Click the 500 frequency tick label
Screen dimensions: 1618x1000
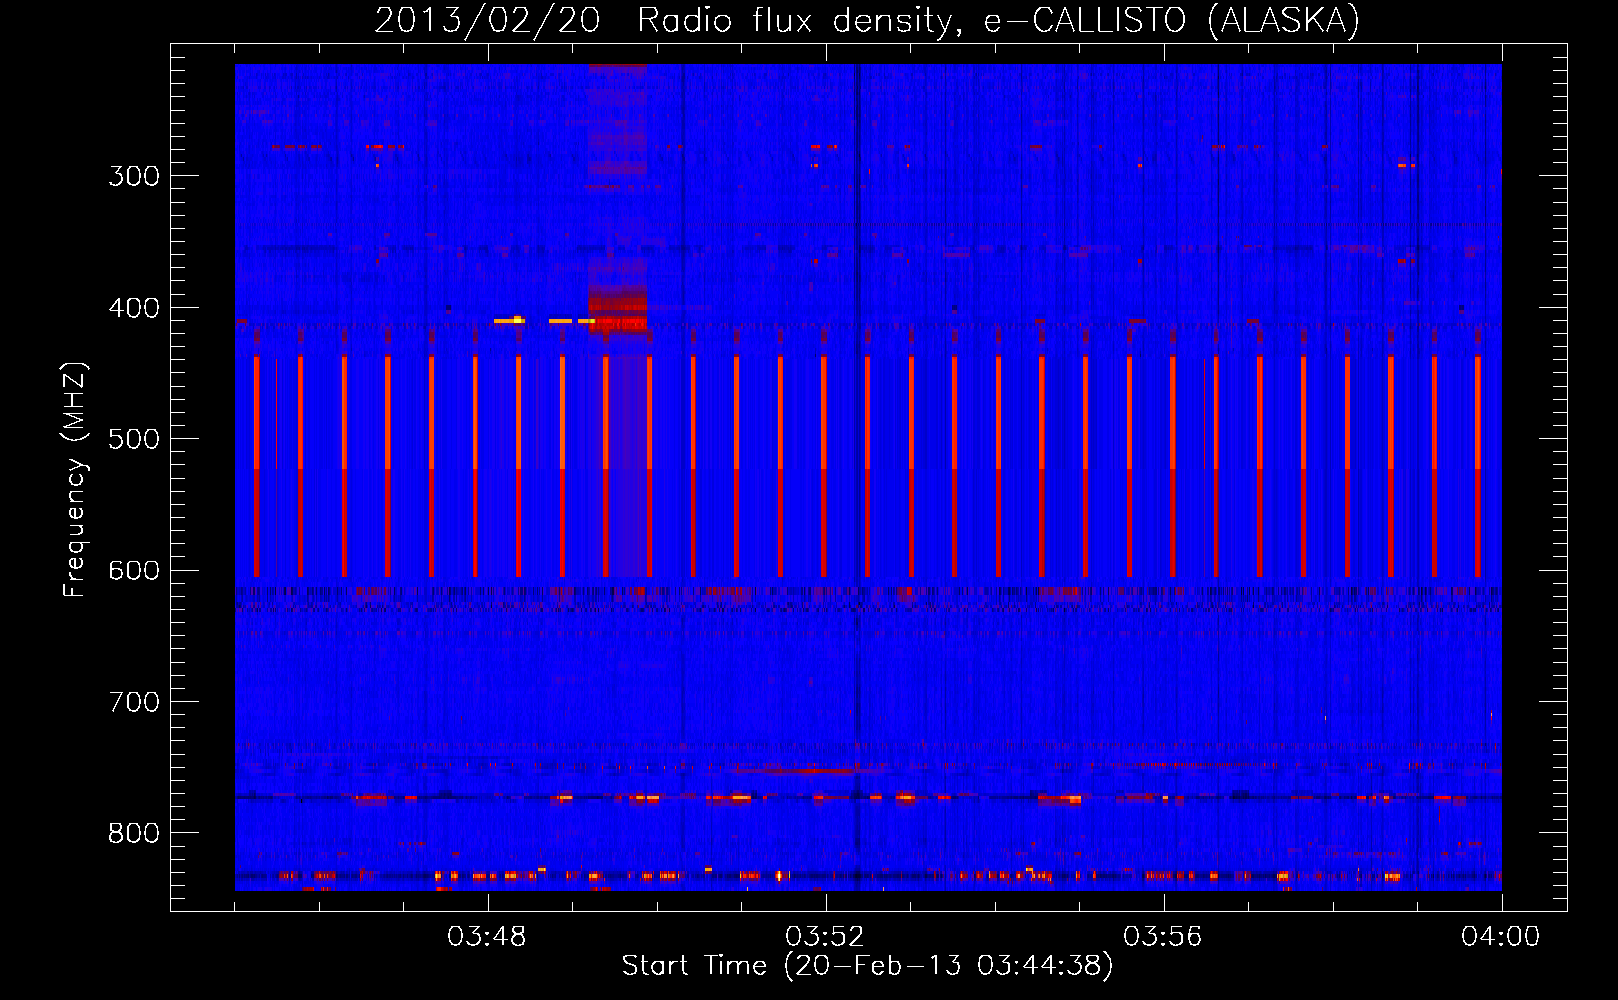pyautogui.click(x=134, y=439)
